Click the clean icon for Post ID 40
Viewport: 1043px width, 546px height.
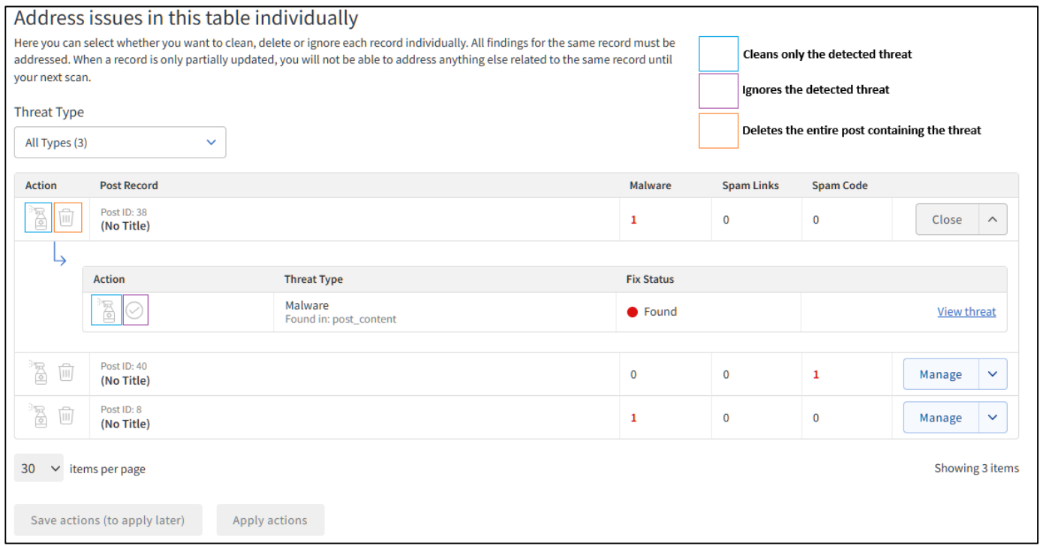[38, 373]
